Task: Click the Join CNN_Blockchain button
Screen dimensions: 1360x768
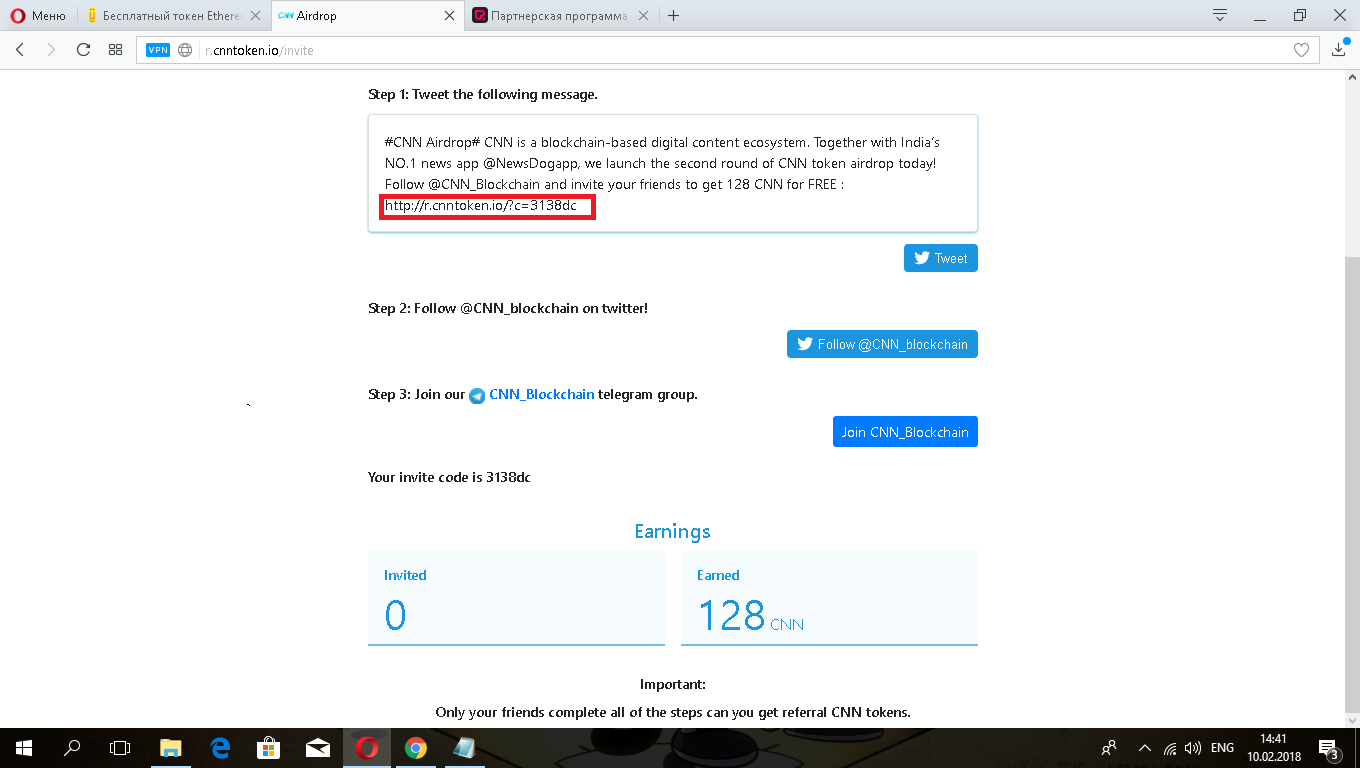Action: 905,432
